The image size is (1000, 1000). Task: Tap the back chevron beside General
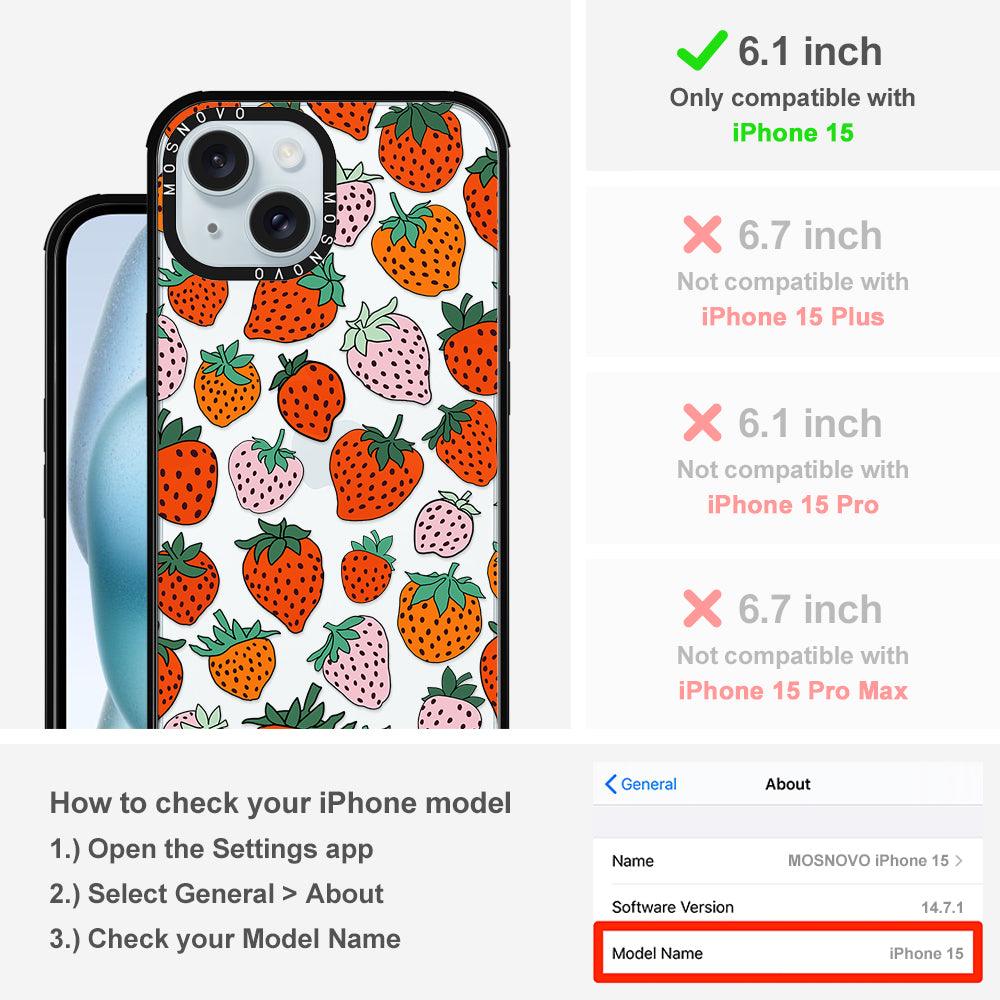coord(610,784)
